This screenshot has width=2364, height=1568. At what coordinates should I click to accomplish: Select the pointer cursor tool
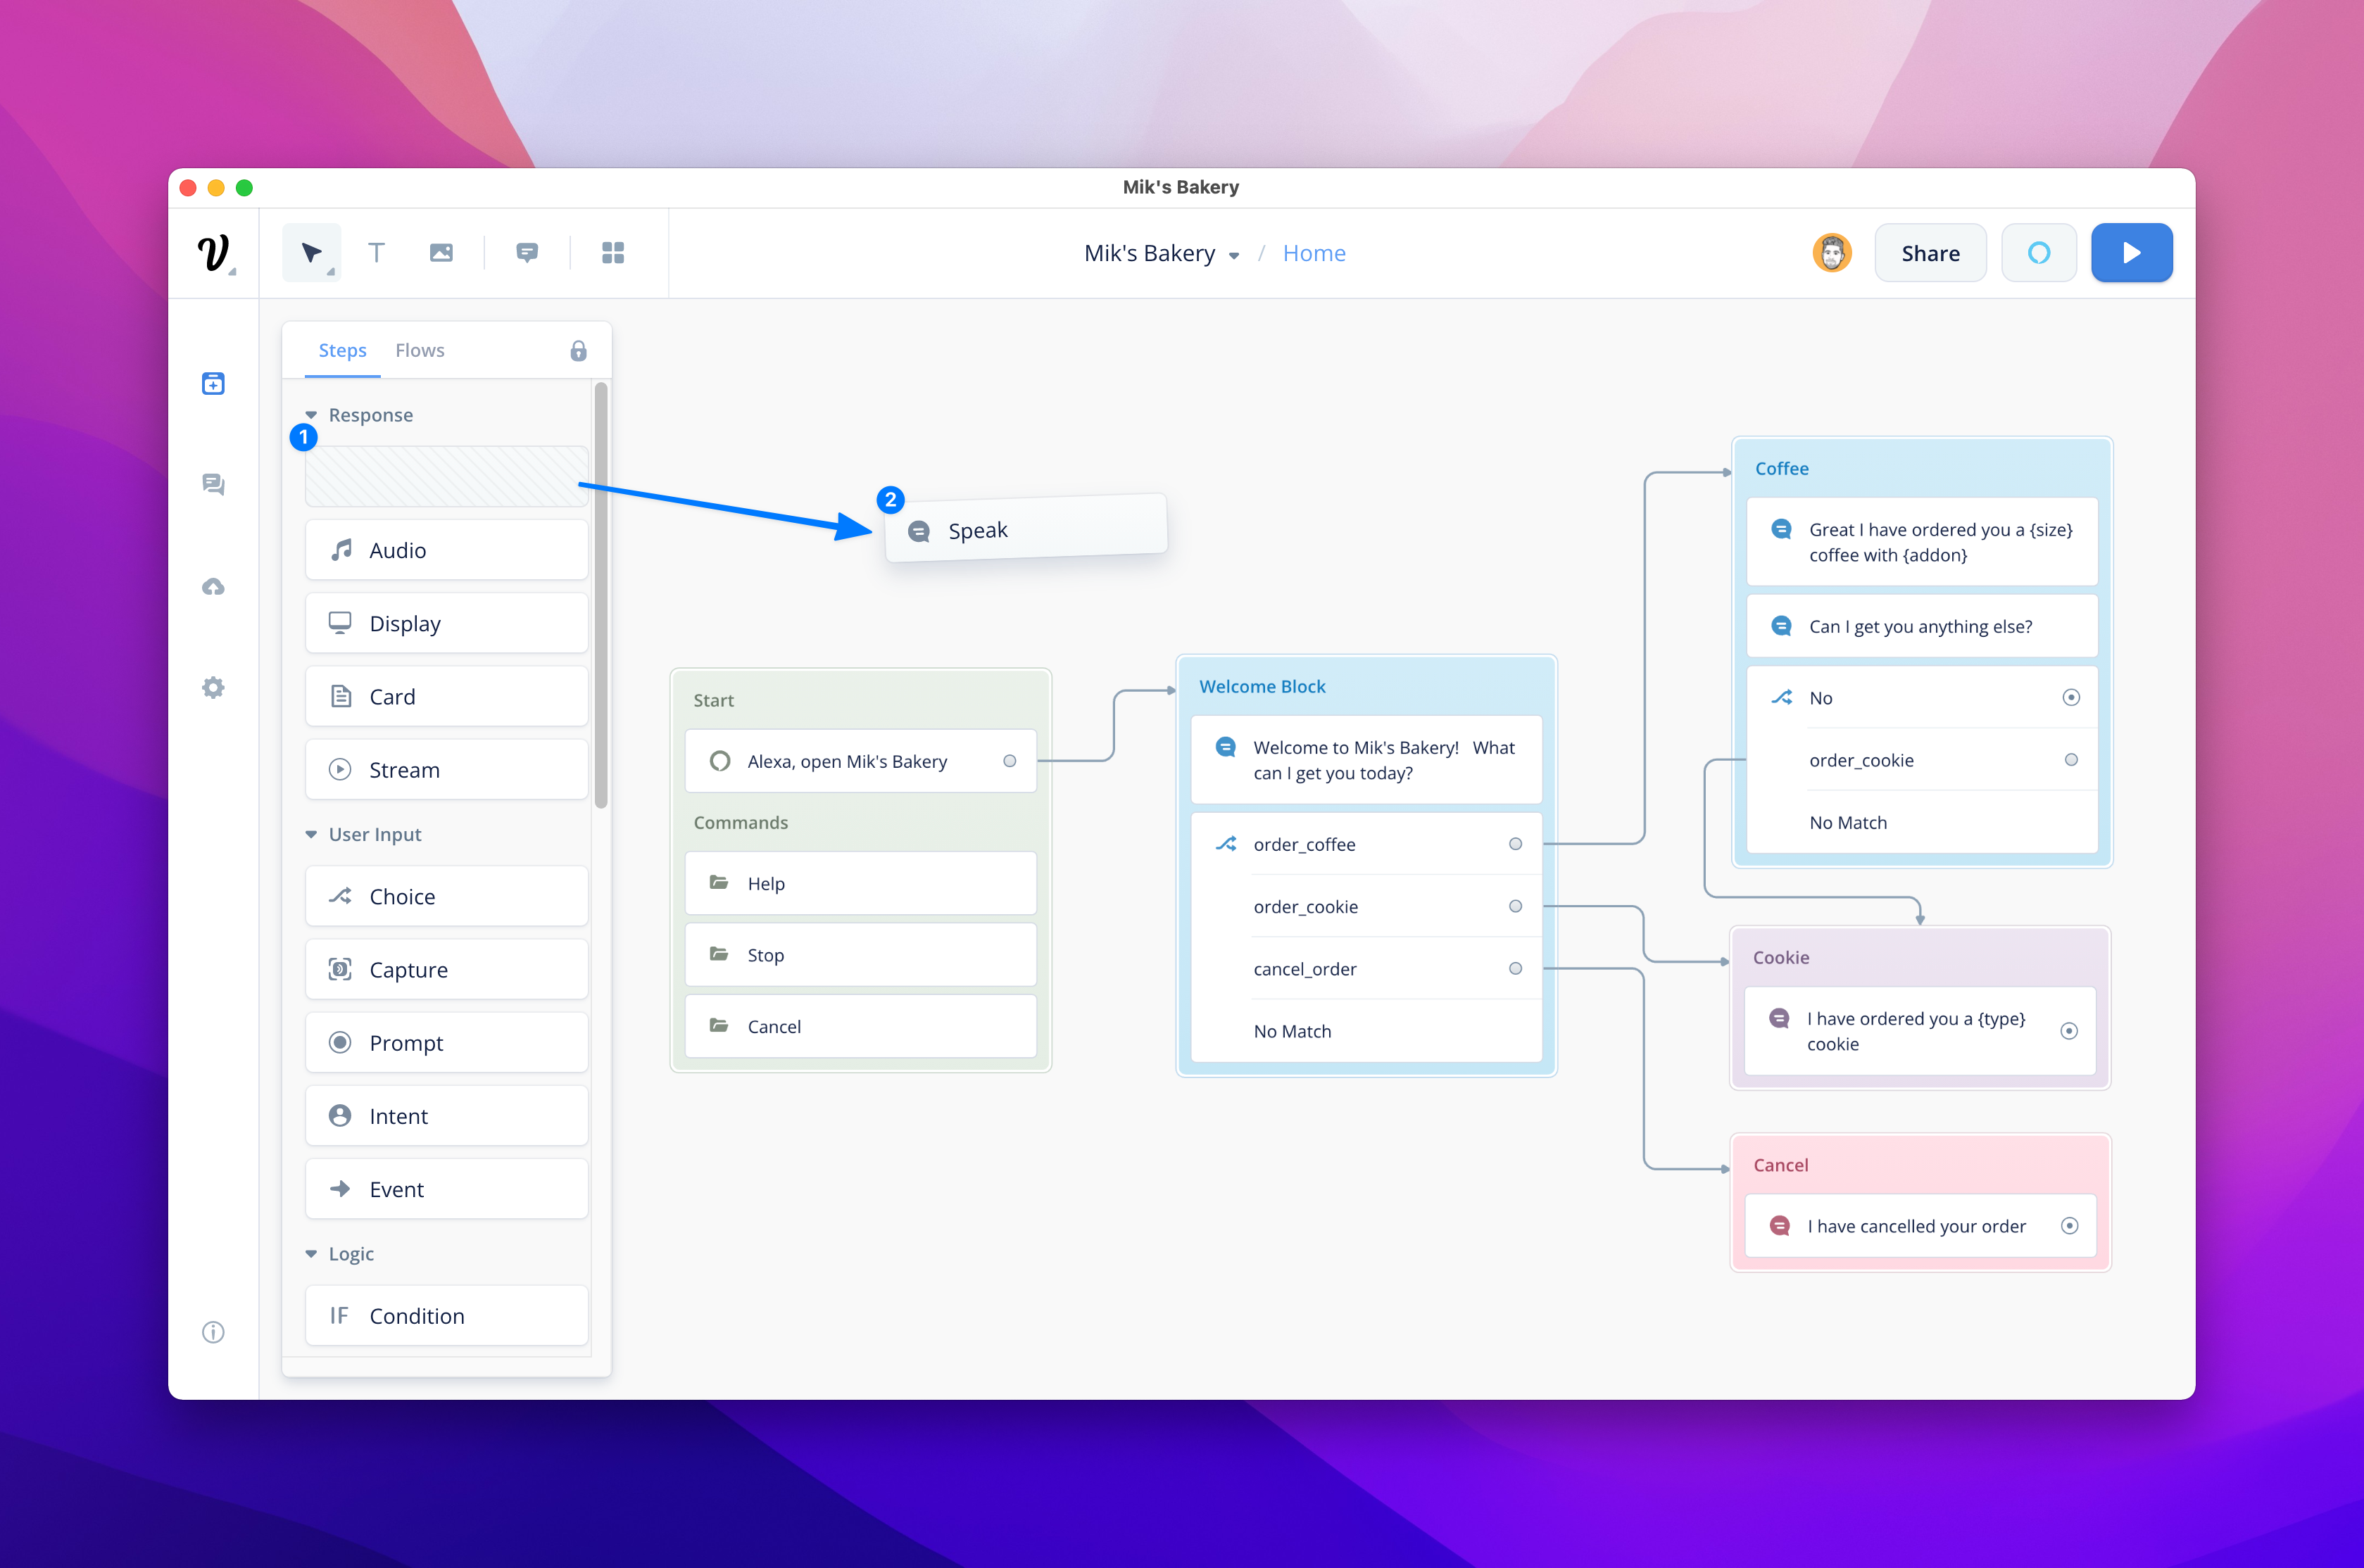[x=311, y=253]
